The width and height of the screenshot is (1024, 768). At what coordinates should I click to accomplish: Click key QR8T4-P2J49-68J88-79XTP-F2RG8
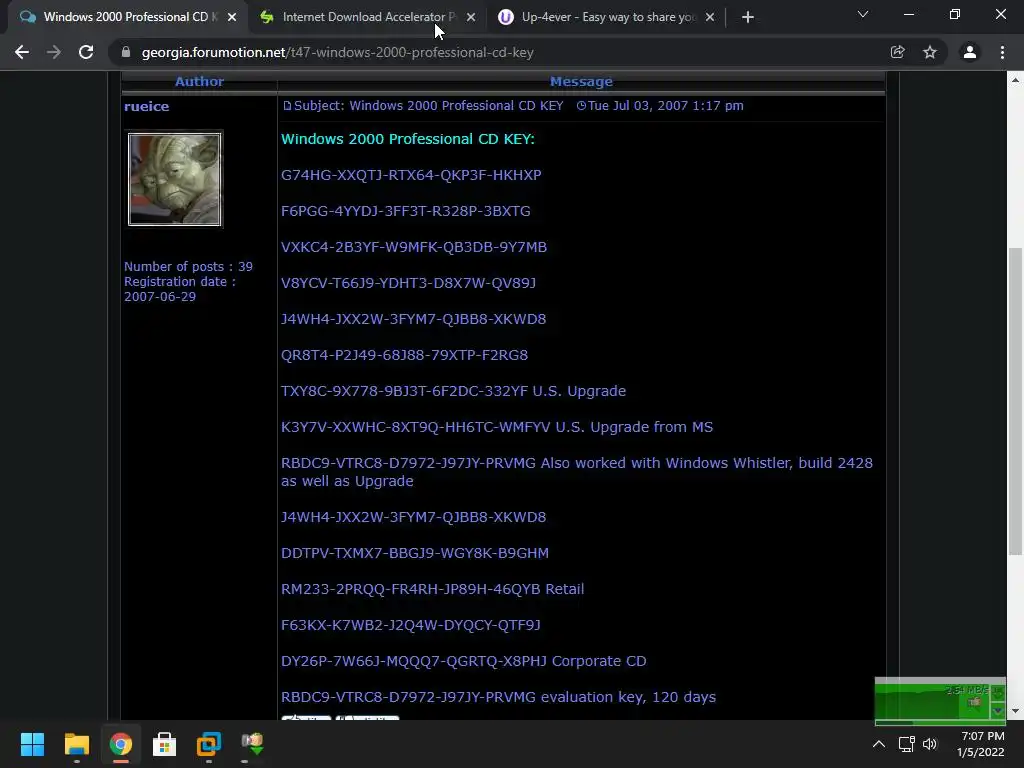[x=404, y=355]
